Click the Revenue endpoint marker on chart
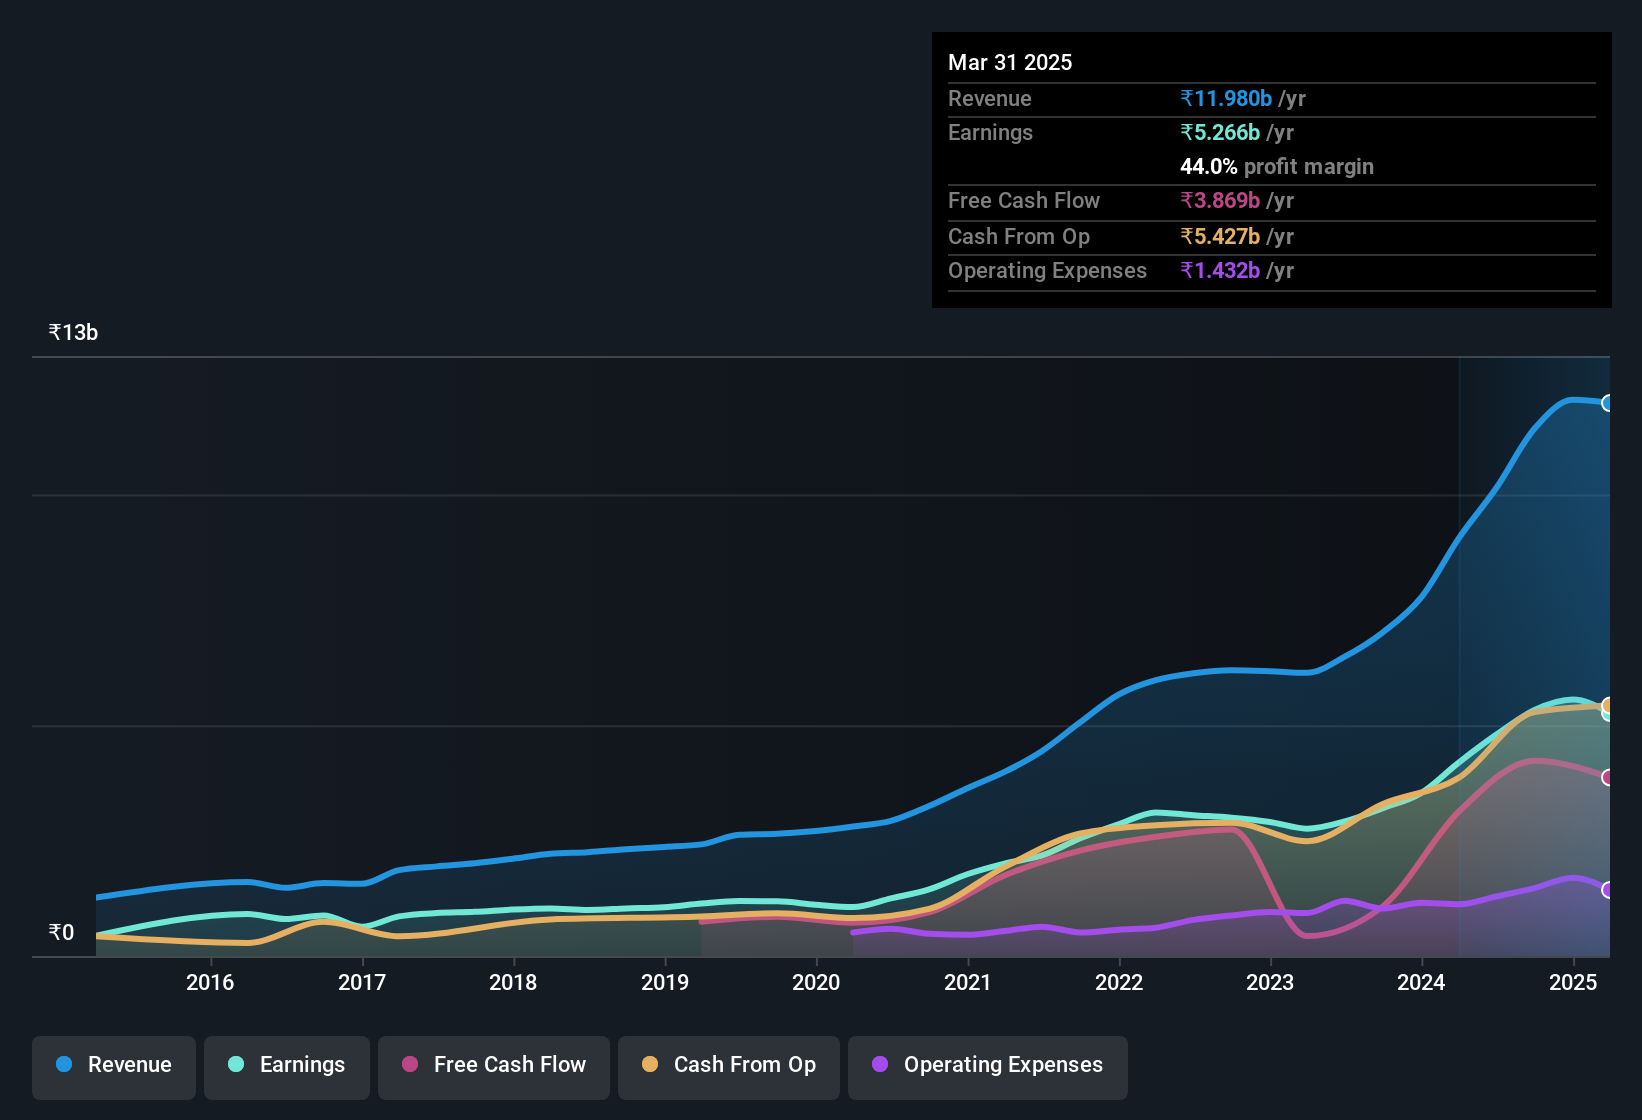Viewport: 1642px width, 1120px height. [1608, 403]
